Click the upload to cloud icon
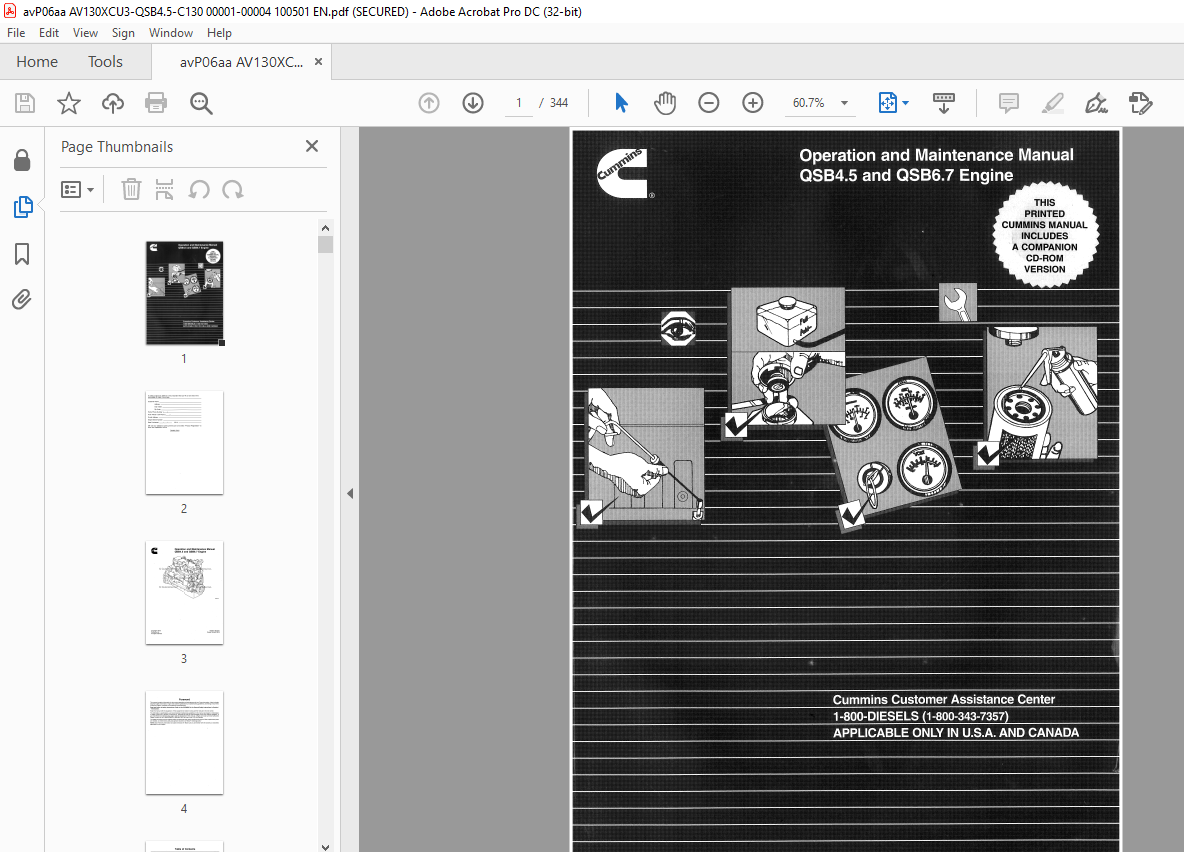Viewport: 1184px width, 852px height. tap(113, 103)
